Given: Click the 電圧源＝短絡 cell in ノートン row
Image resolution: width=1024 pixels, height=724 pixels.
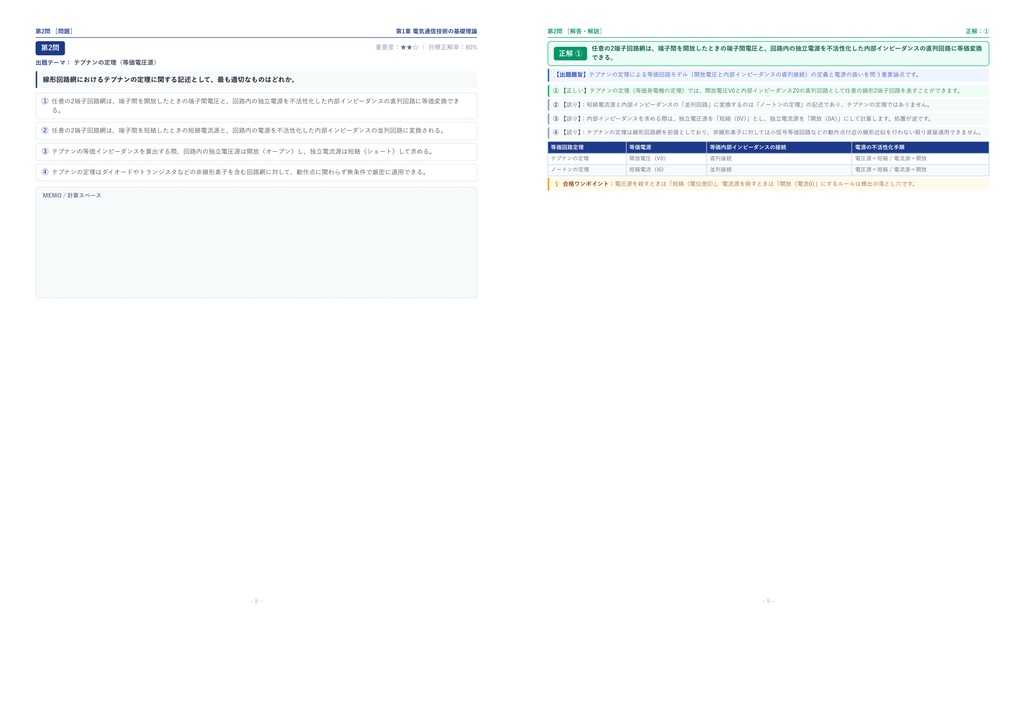Looking at the screenshot, I should pyautogui.click(x=920, y=170).
